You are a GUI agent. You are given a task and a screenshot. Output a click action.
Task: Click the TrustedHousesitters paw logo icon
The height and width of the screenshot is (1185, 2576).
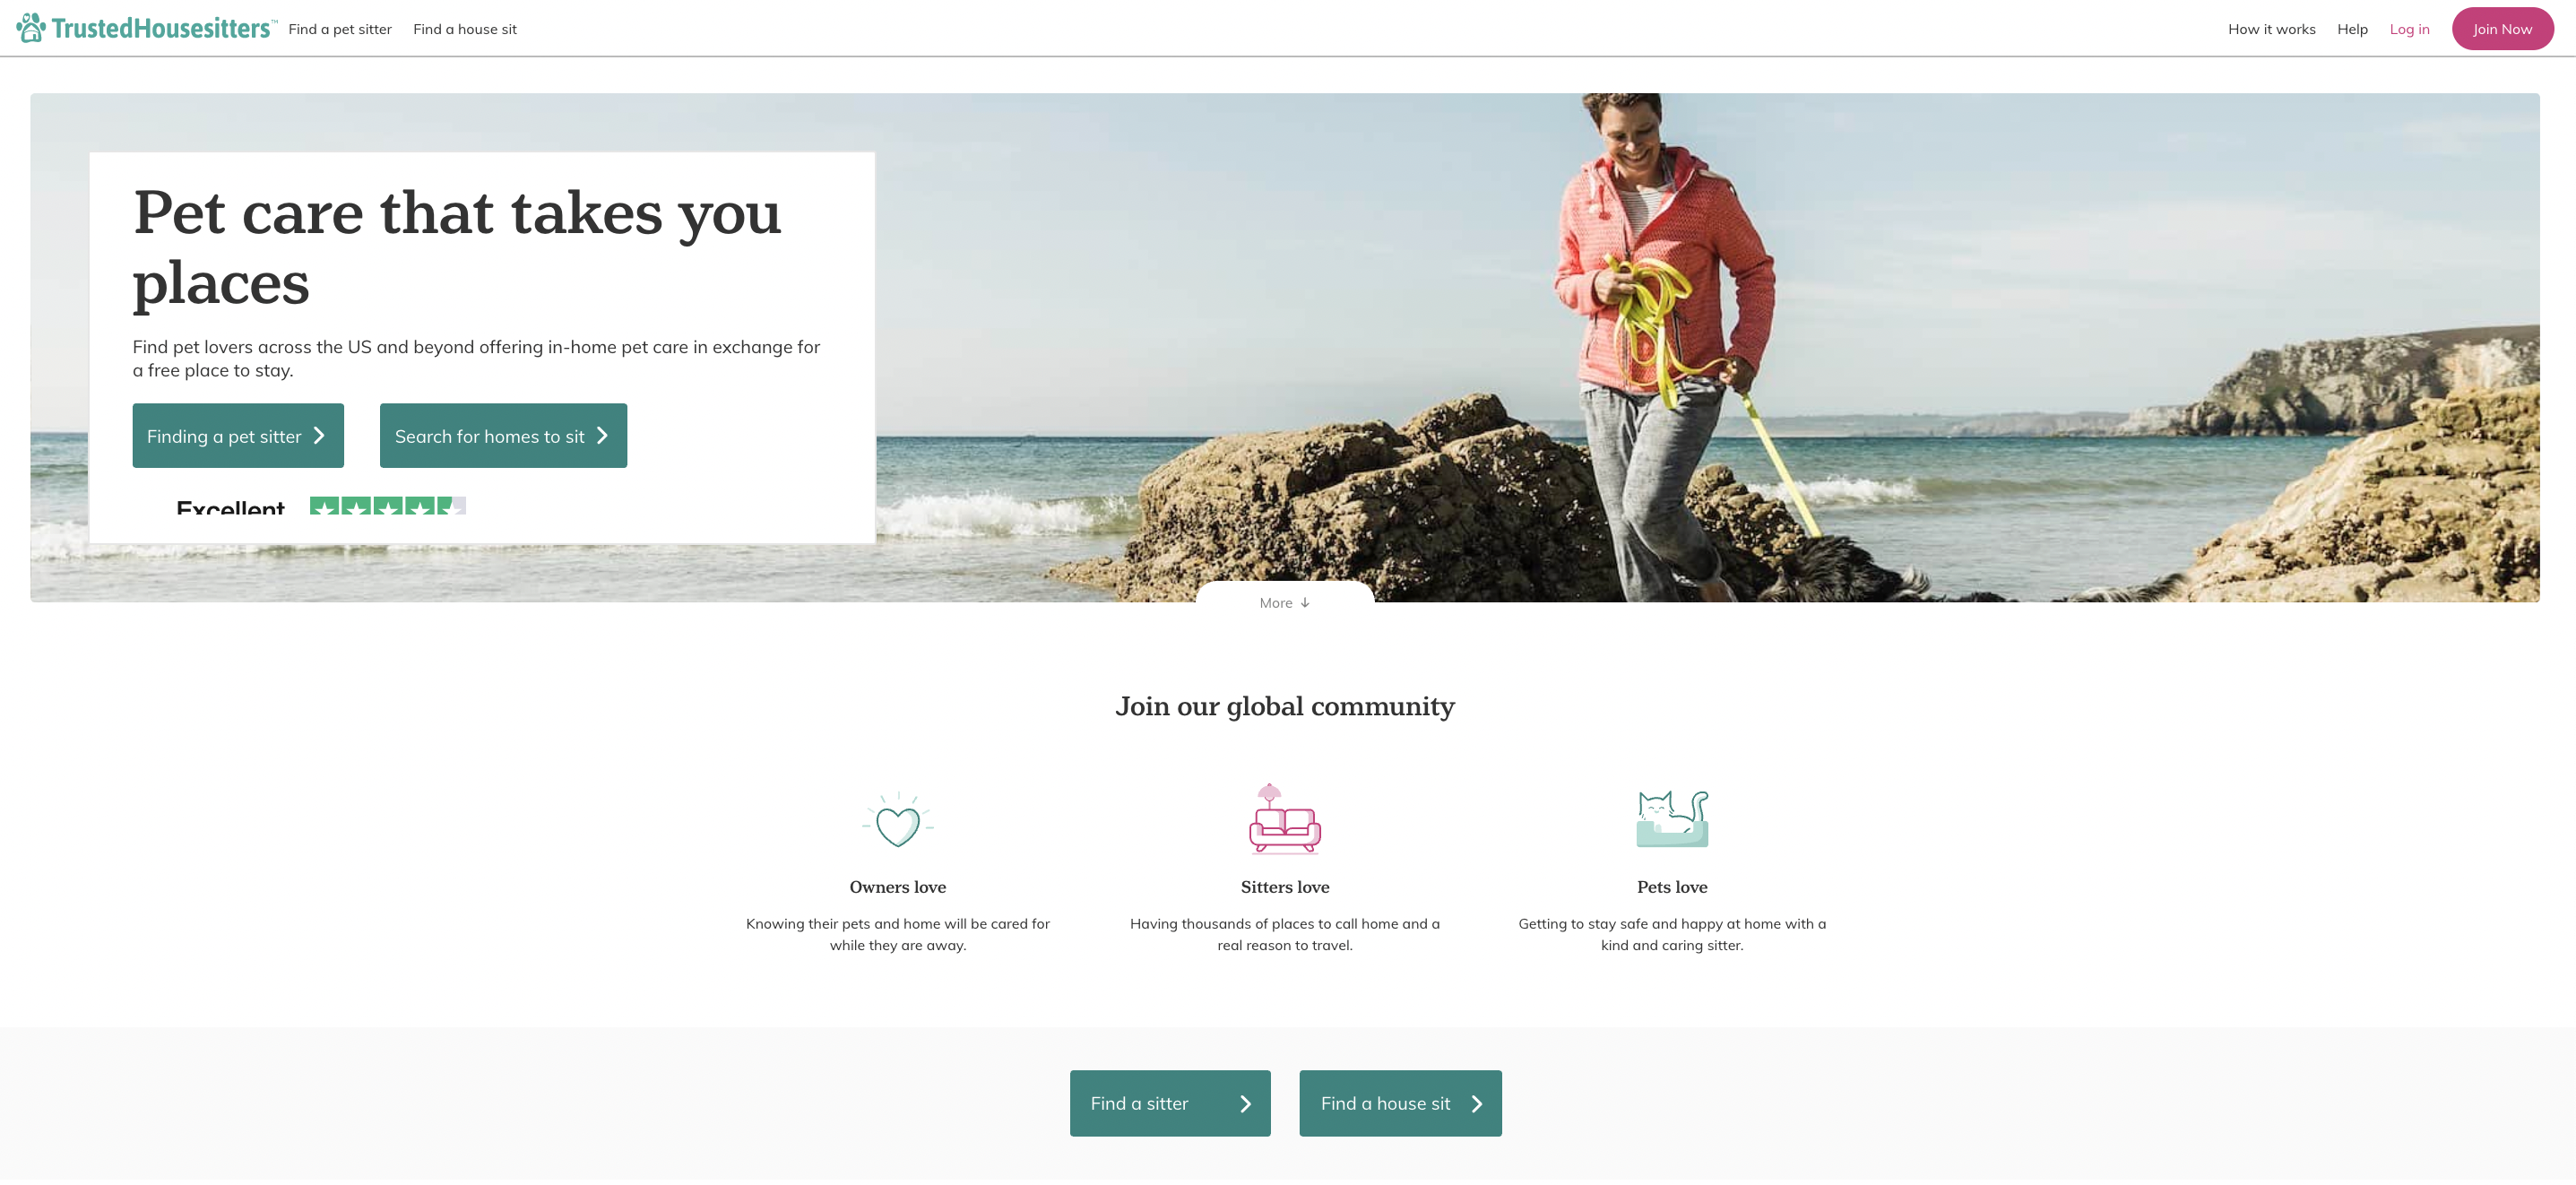click(x=31, y=28)
